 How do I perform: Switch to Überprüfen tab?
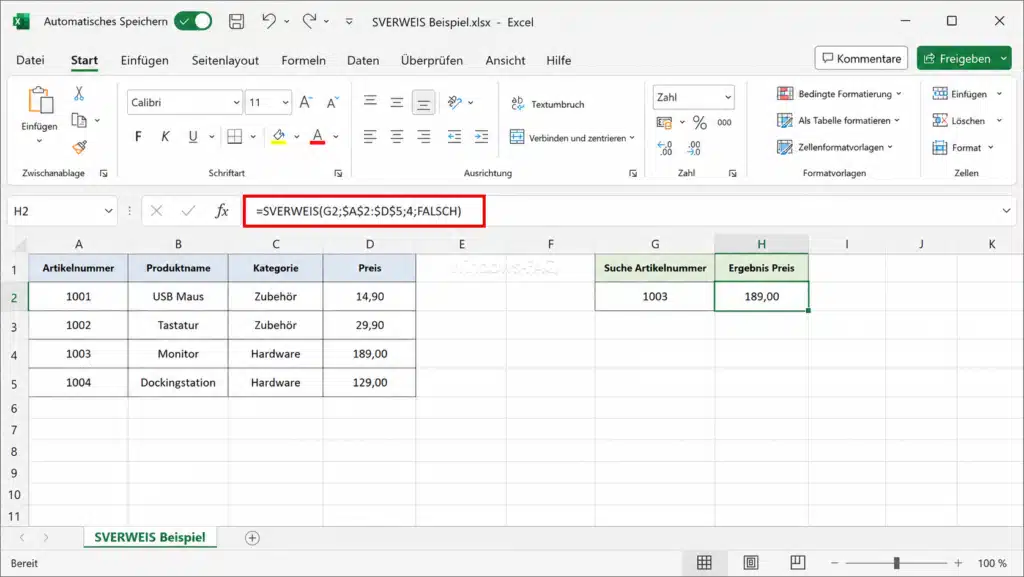(x=432, y=60)
